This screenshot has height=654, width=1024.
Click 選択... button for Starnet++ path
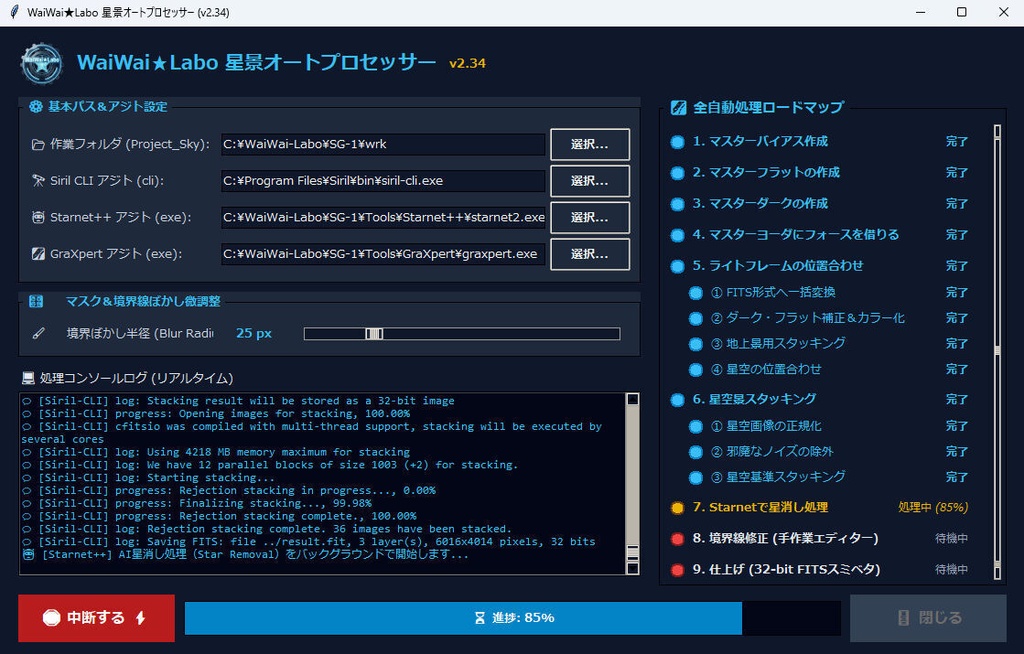click(590, 218)
